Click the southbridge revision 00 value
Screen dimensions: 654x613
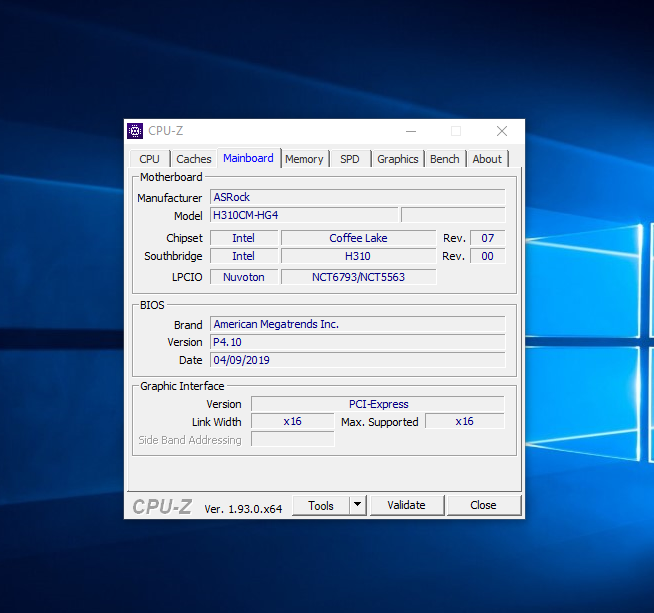487,256
